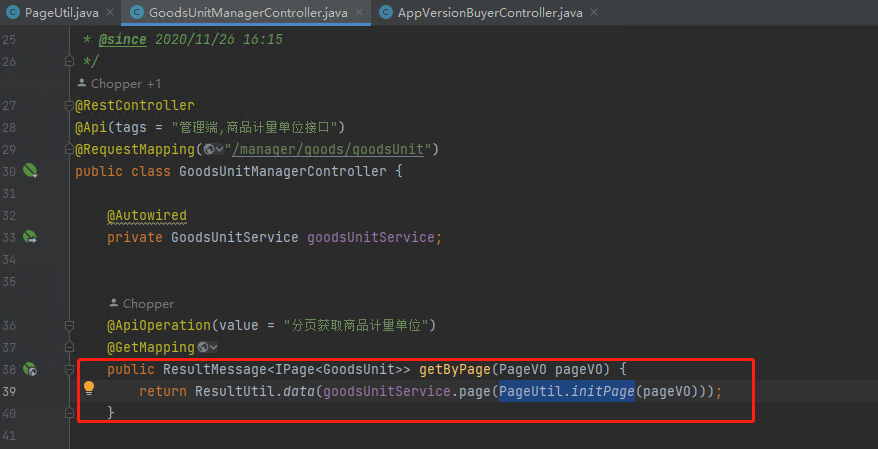Open the globe URL dropdown after @RequestMapping
Image resolution: width=878 pixels, height=449 pixels.
click(x=213, y=149)
